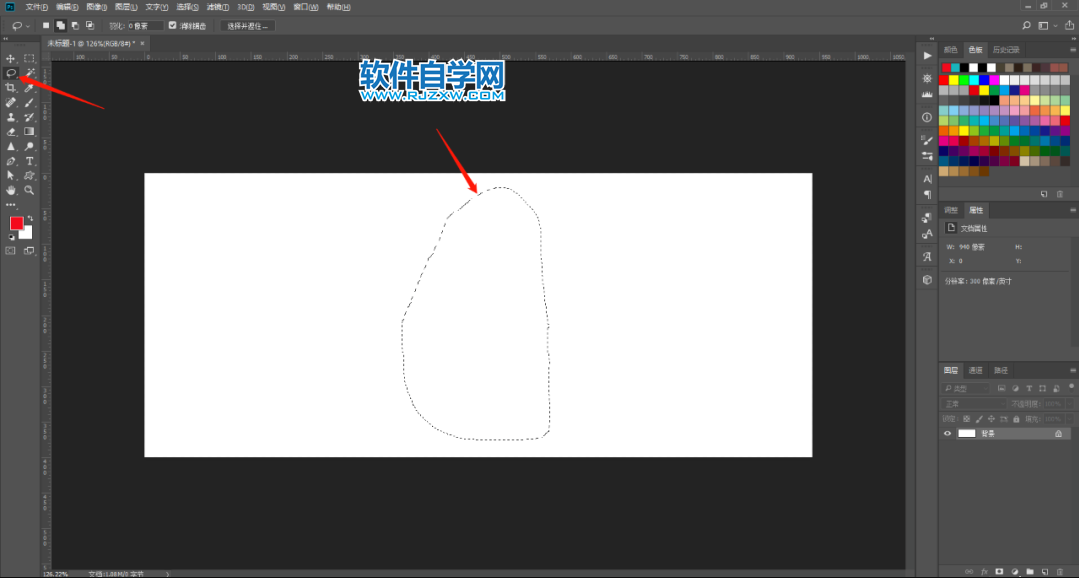Select the Horizontal Type tool
The image size is (1079, 578).
(x=30, y=161)
